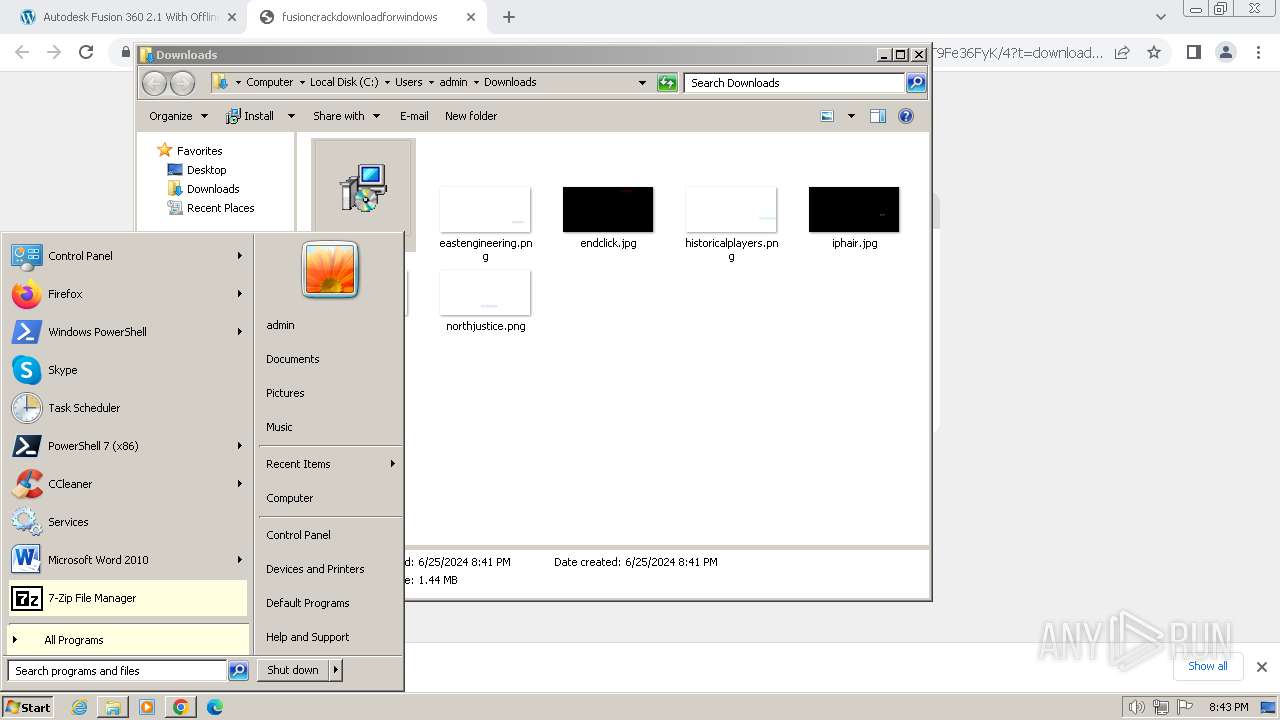1280x720 pixels.
Task: Share this page from Chrome address bar
Action: [x=1122, y=52]
